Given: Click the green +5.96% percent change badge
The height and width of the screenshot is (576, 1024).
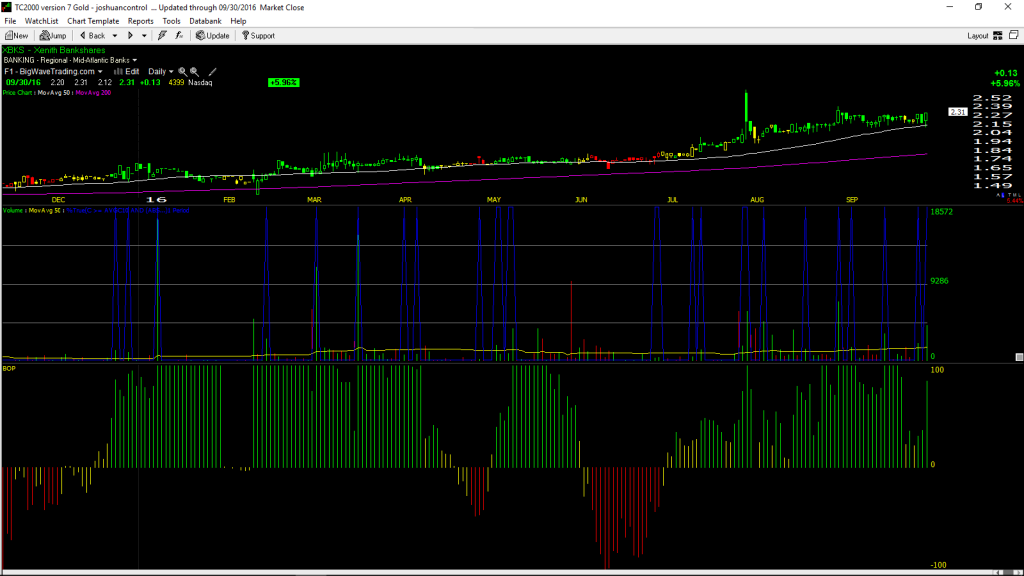Looking at the screenshot, I should [x=283, y=82].
